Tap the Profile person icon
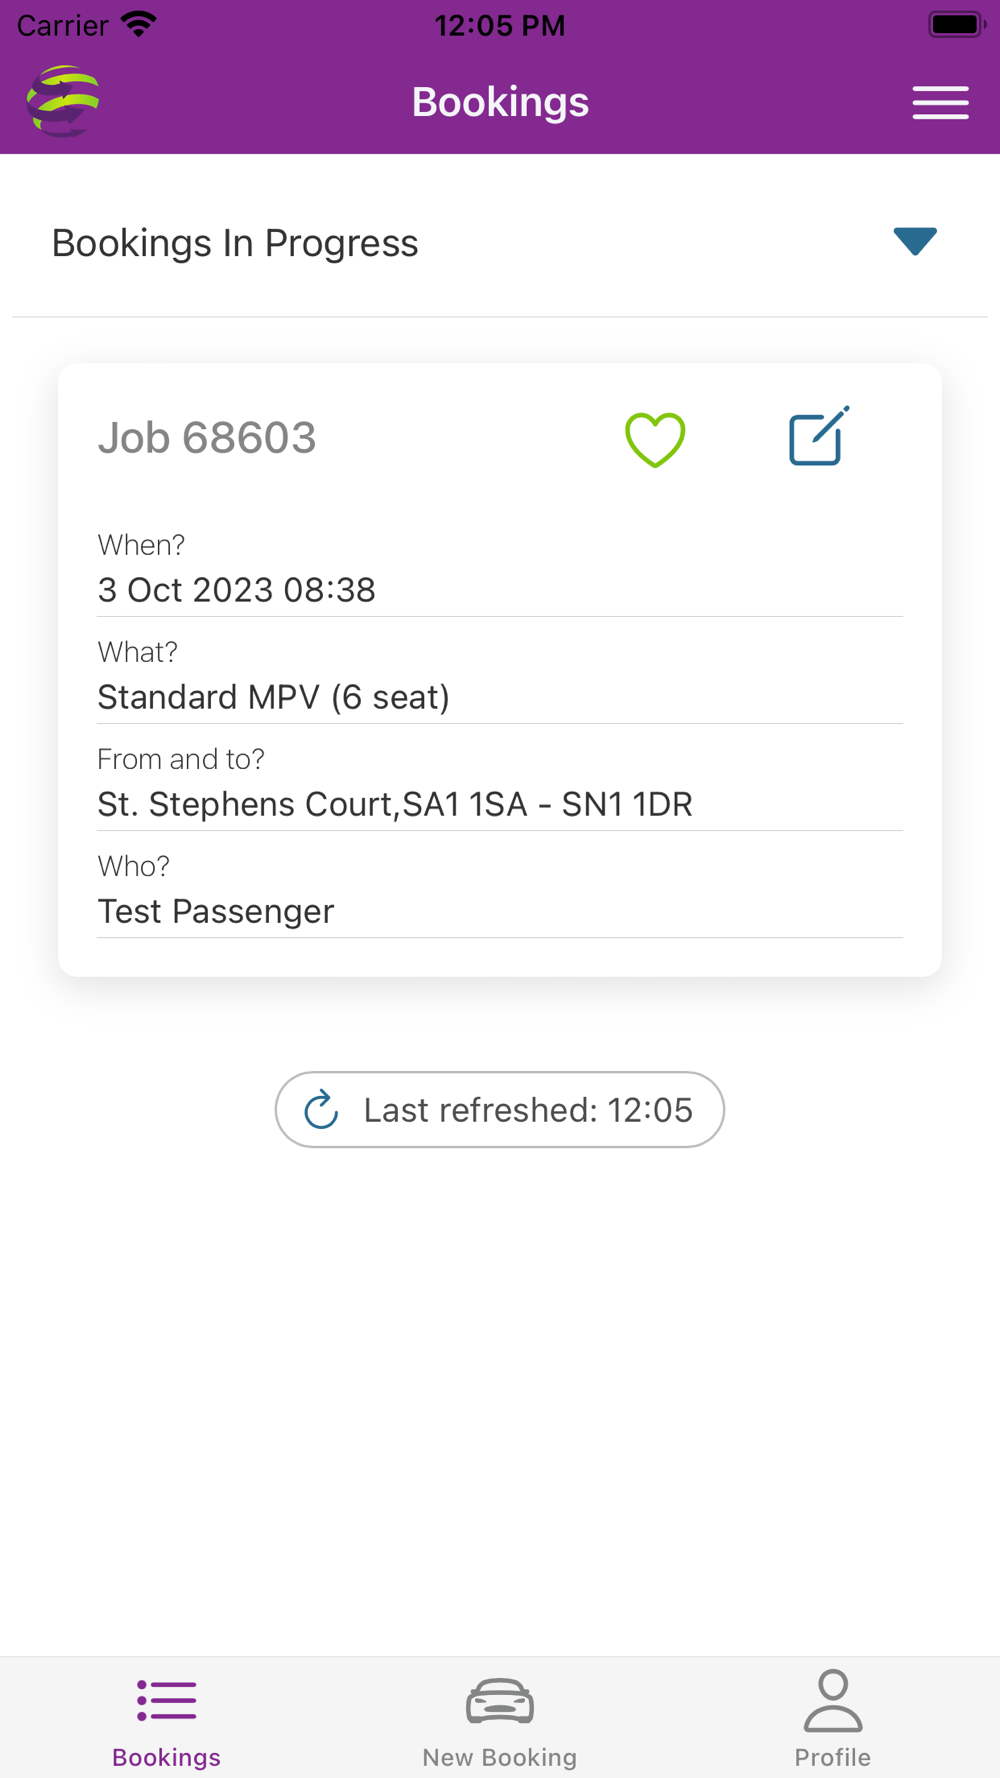The height and width of the screenshot is (1778, 1000). pos(832,1700)
